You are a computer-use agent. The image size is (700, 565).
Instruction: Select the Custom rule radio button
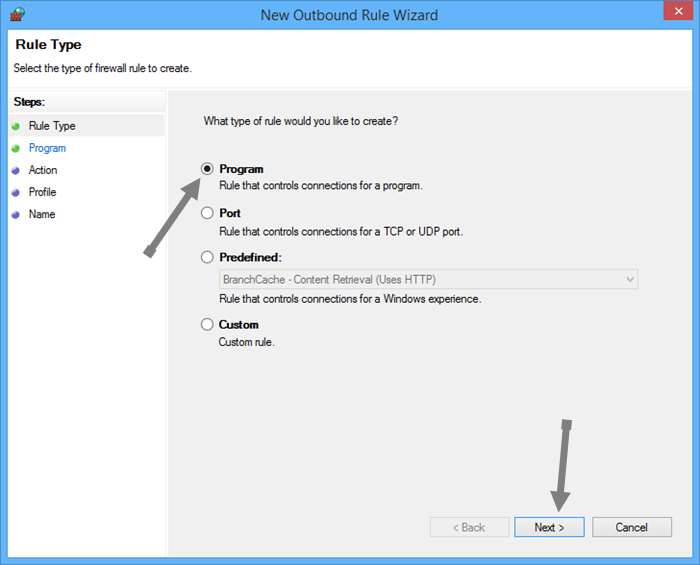(207, 324)
